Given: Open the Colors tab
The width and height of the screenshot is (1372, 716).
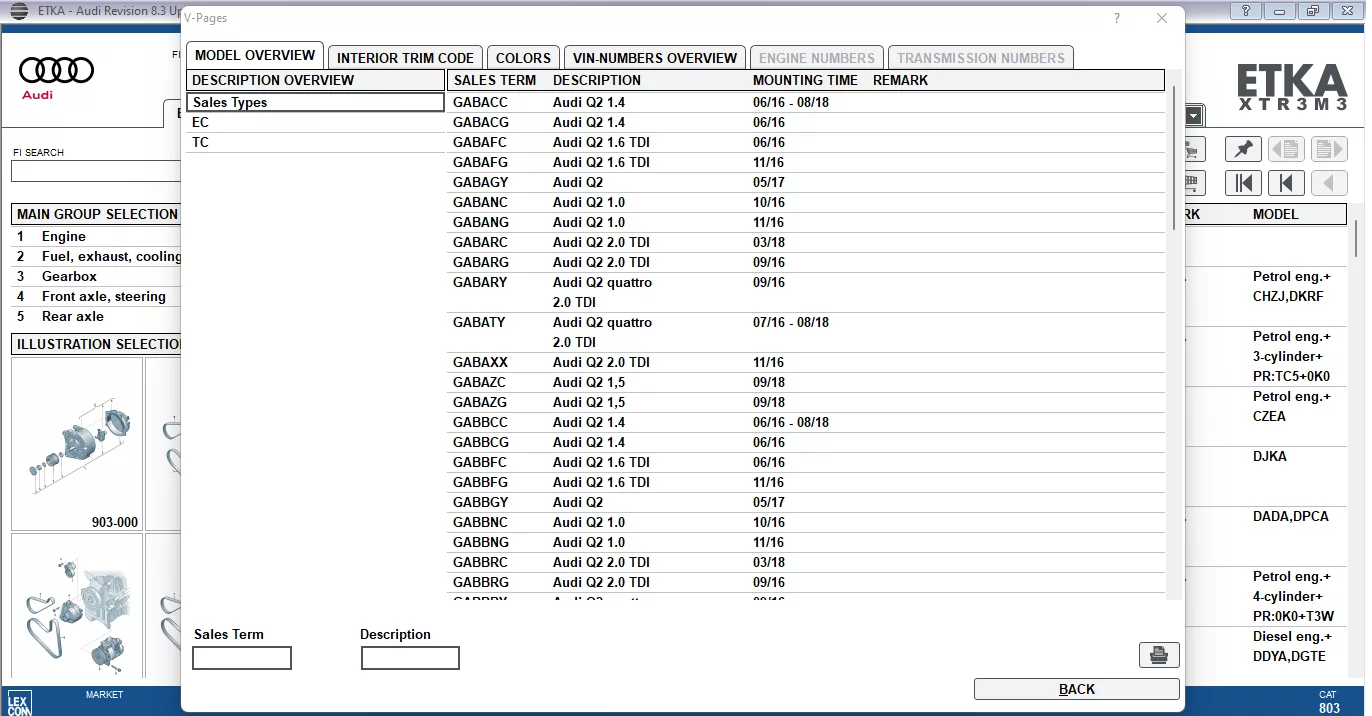Looking at the screenshot, I should click(x=523, y=58).
